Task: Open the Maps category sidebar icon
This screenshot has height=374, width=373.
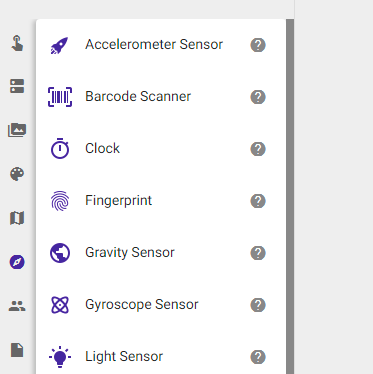Action: [x=17, y=218]
